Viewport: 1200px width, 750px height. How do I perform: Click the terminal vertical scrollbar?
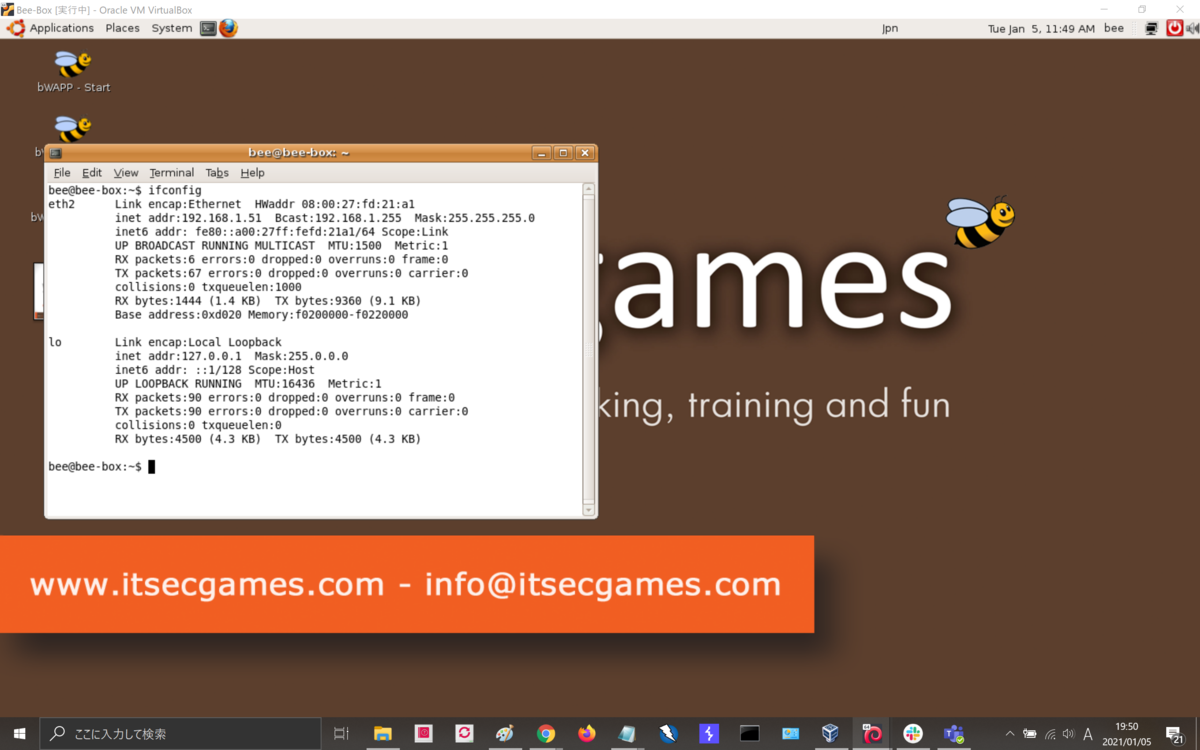[589, 349]
